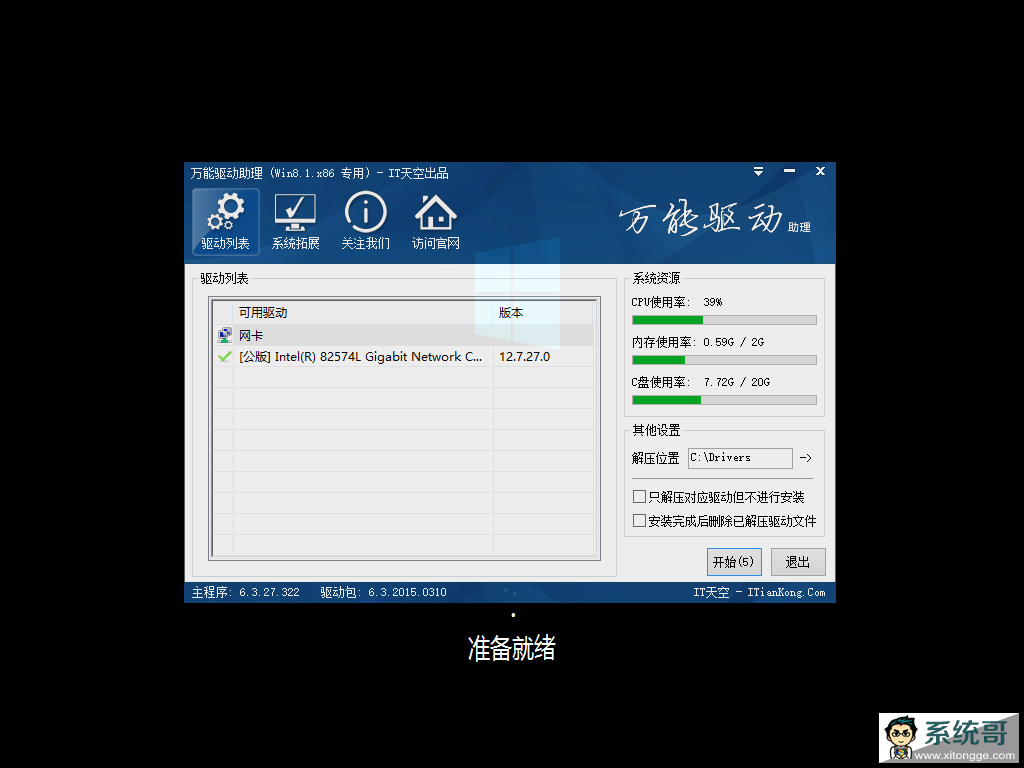
Task: Click the arrow button to browse extraction path
Action: click(x=806, y=458)
